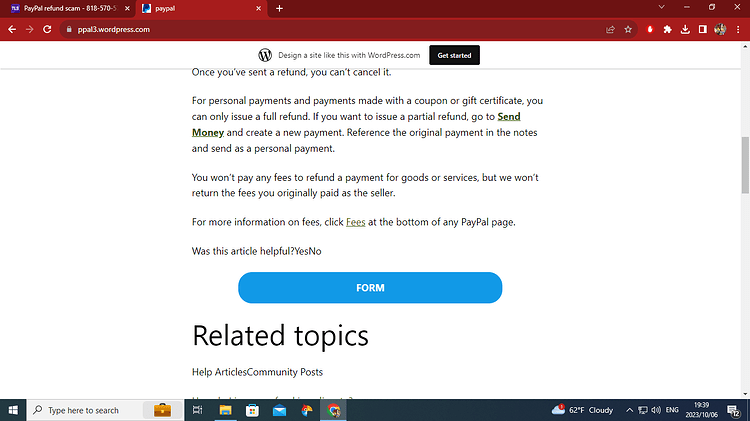Expand the tab search chevron
This screenshot has height=421, width=750.
click(662, 7)
